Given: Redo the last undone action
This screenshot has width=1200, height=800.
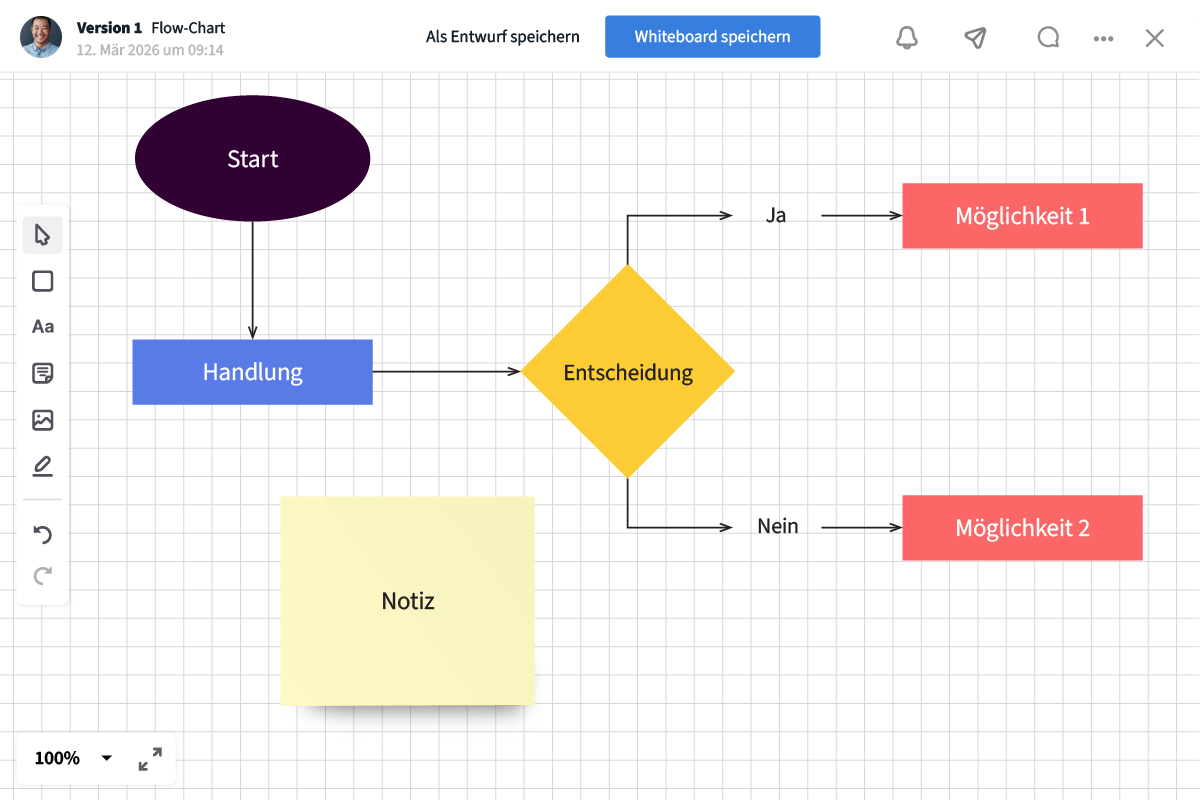Looking at the screenshot, I should point(42,576).
